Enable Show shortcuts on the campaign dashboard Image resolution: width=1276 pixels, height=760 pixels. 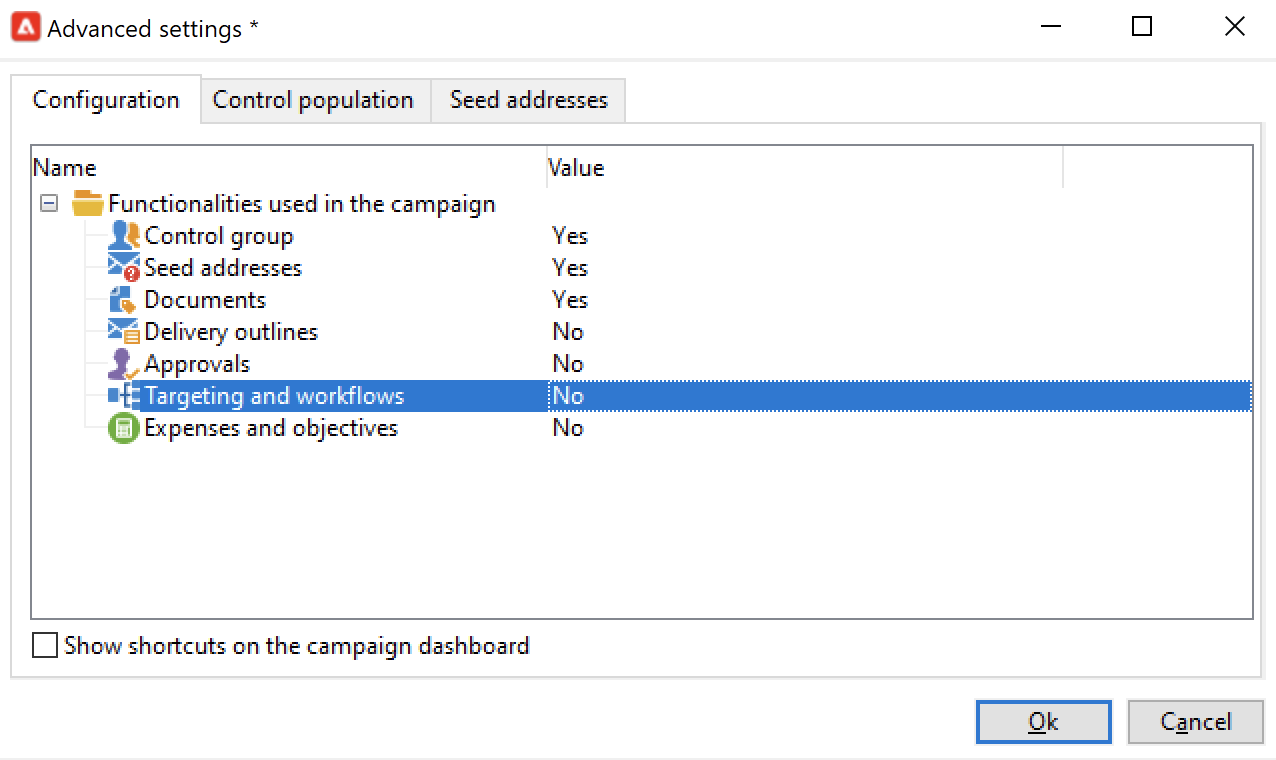pos(45,646)
